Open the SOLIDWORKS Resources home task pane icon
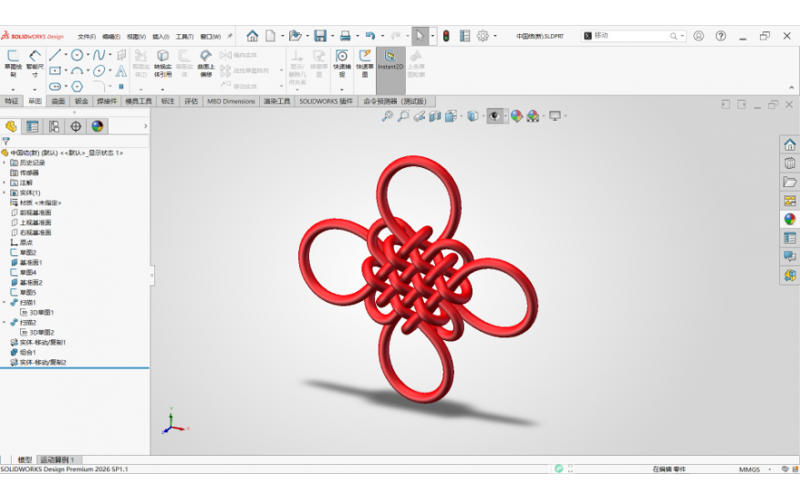The image size is (800, 500). coord(790,144)
